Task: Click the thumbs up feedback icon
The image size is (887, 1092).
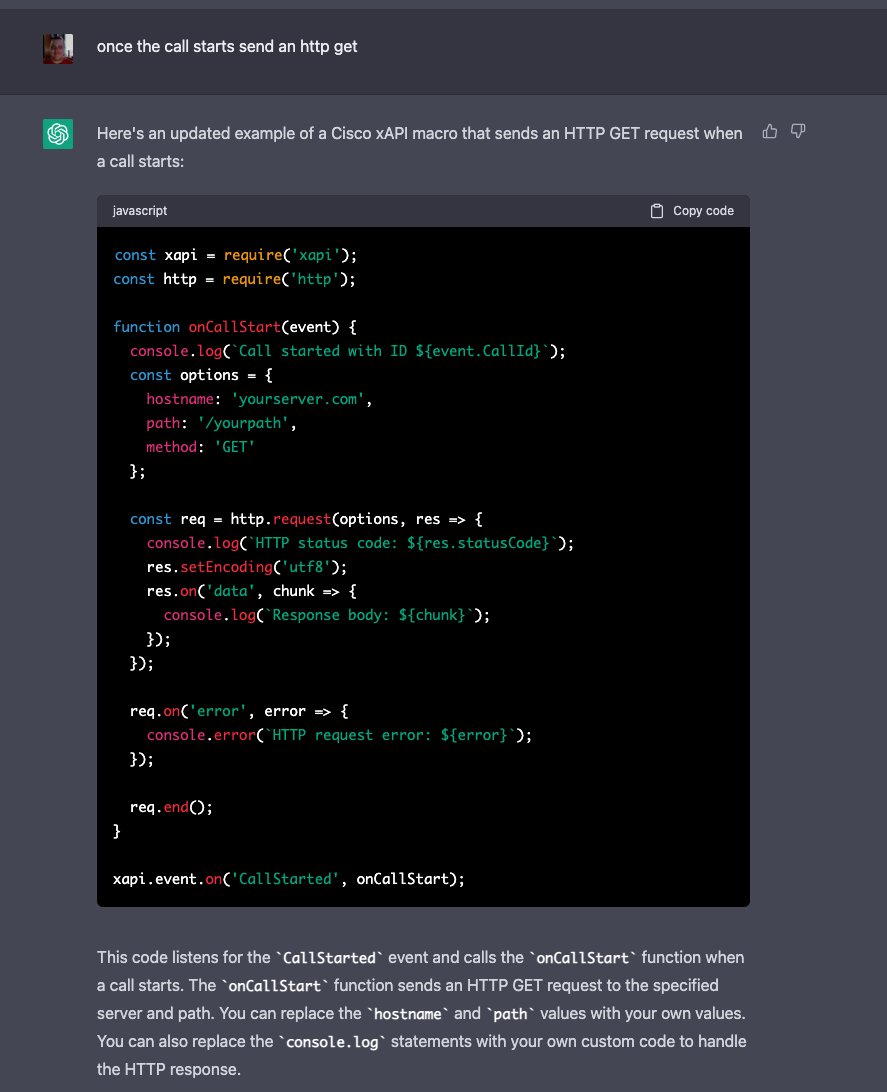Action: point(770,131)
